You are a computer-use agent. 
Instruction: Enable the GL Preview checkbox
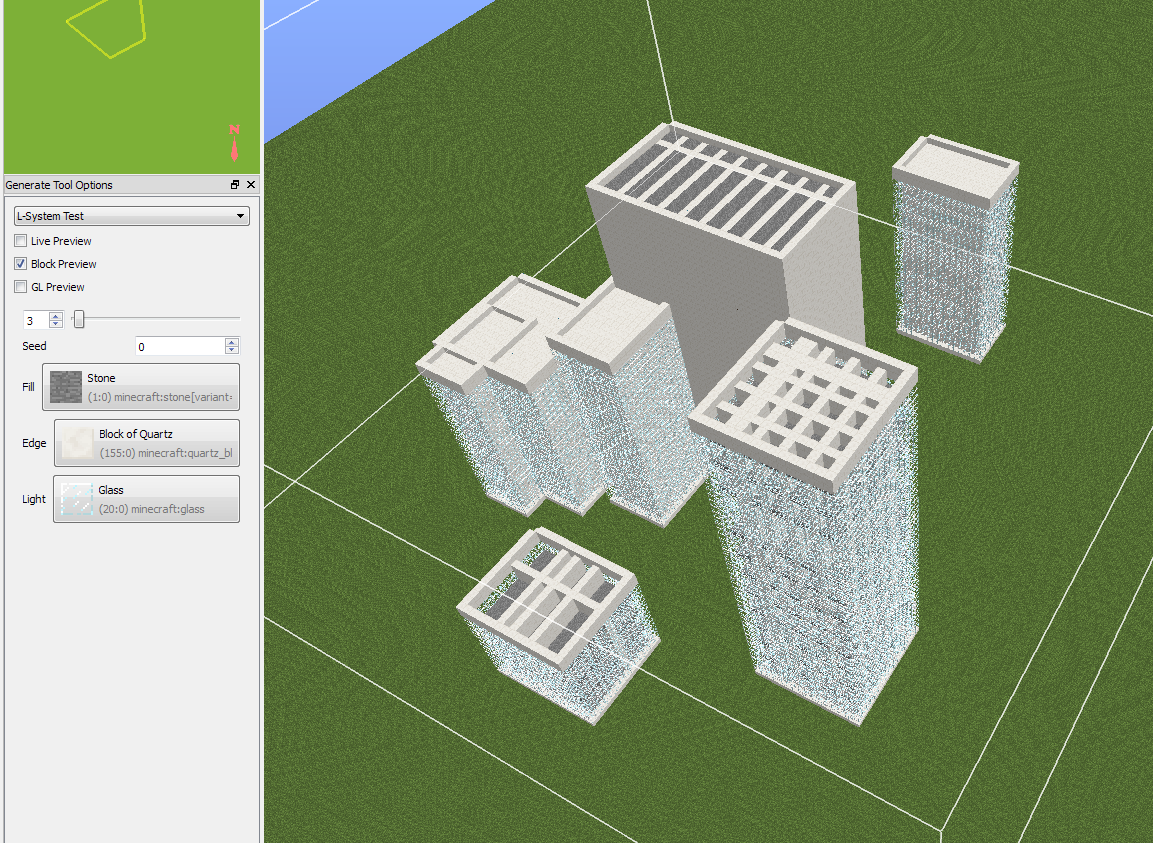(x=21, y=287)
